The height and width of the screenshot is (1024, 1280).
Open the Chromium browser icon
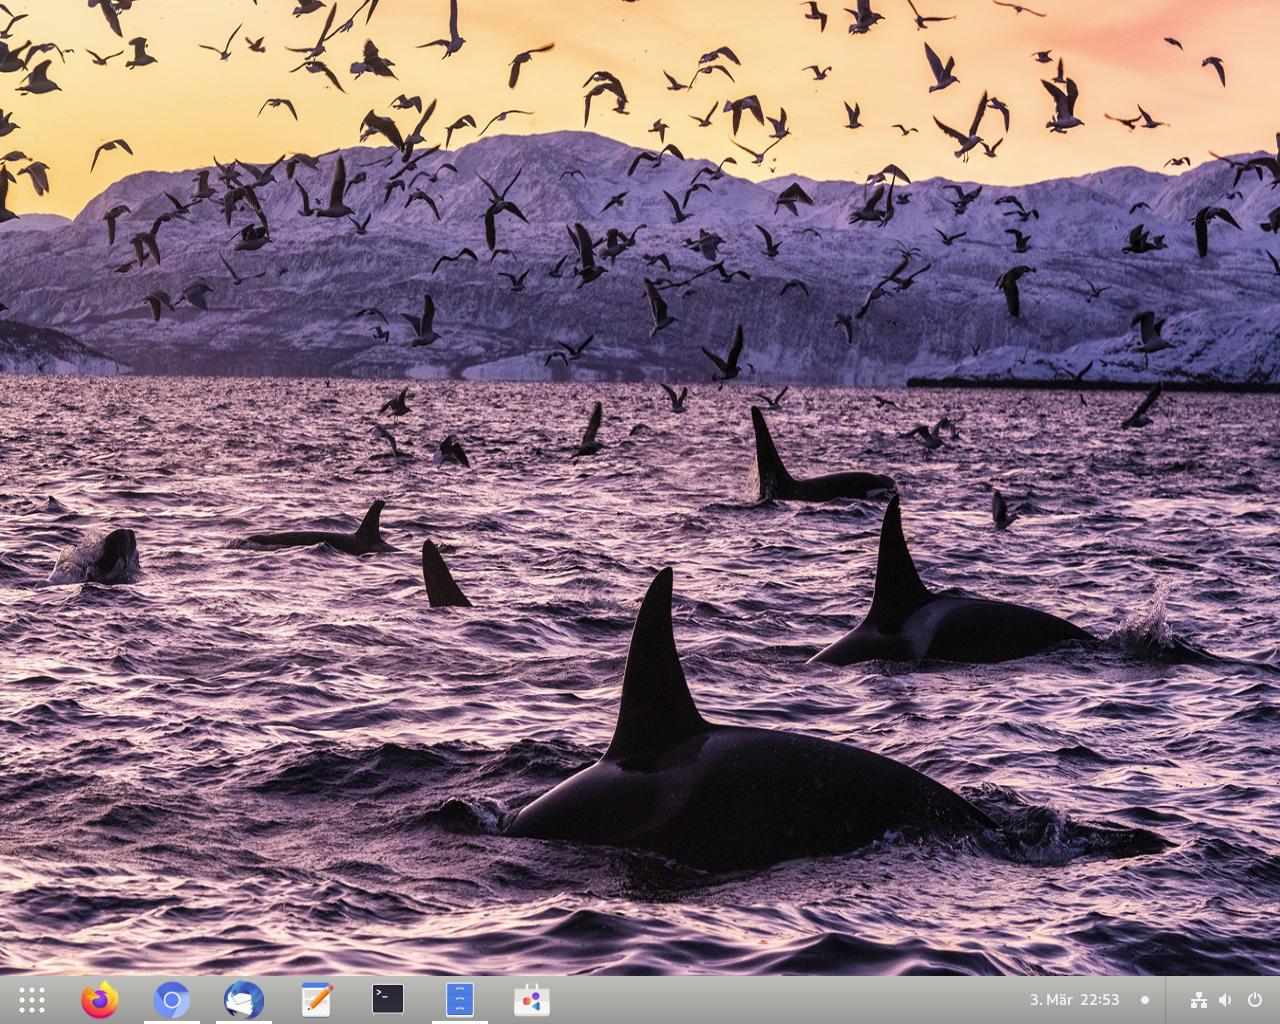pos(172,999)
